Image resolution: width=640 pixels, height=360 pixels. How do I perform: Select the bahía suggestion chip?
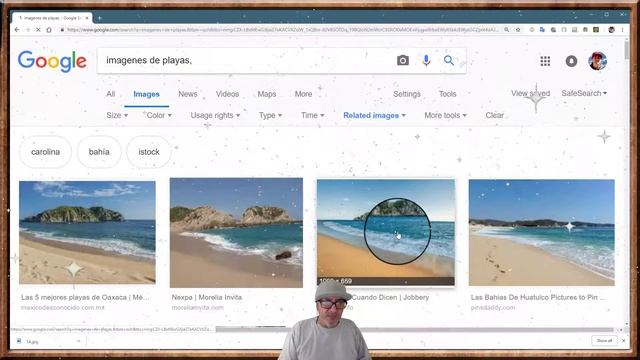pyautogui.click(x=99, y=152)
